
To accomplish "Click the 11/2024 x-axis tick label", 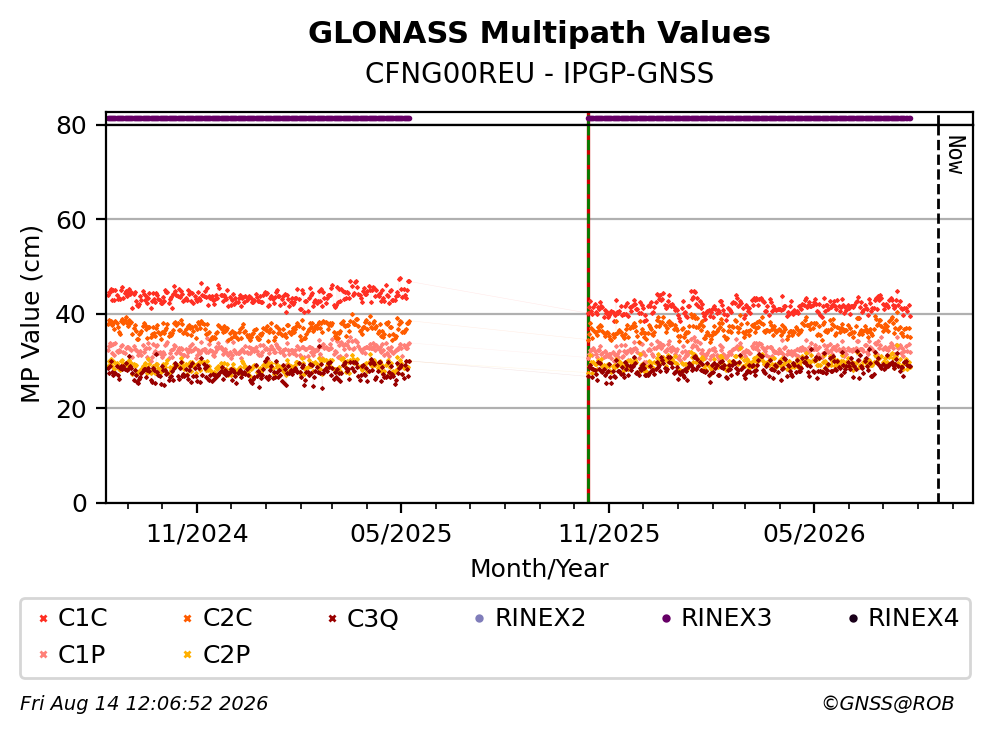I will coord(197,534).
